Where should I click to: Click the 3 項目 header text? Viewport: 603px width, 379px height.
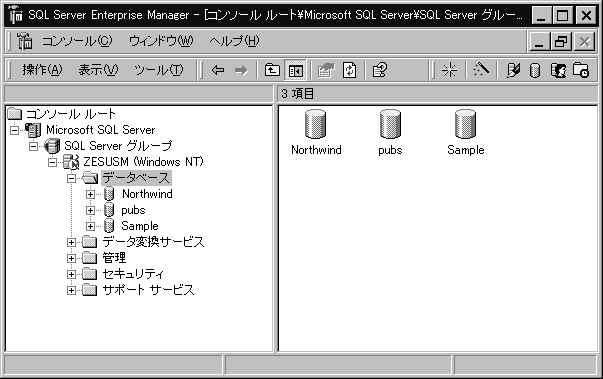tap(297, 94)
